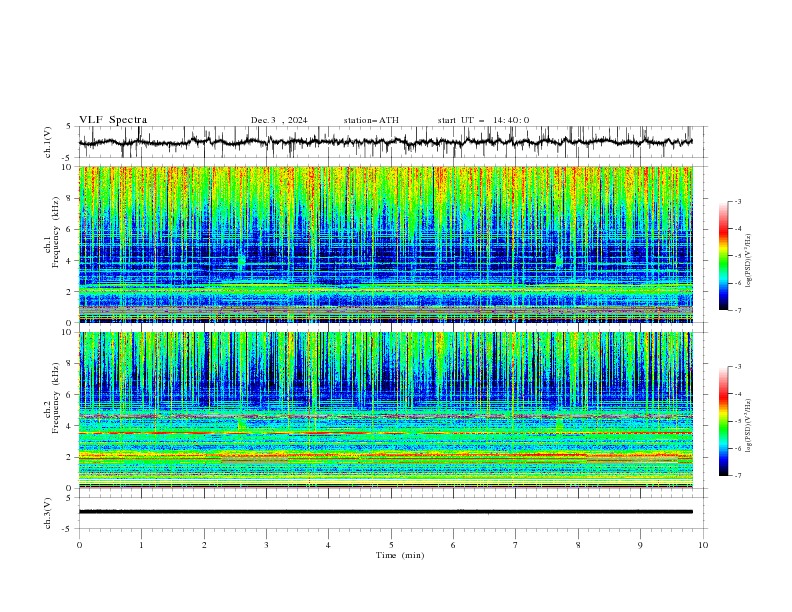
Task: Select the "start UT = 14:40:0" header text
Action: click(x=483, y=120)
